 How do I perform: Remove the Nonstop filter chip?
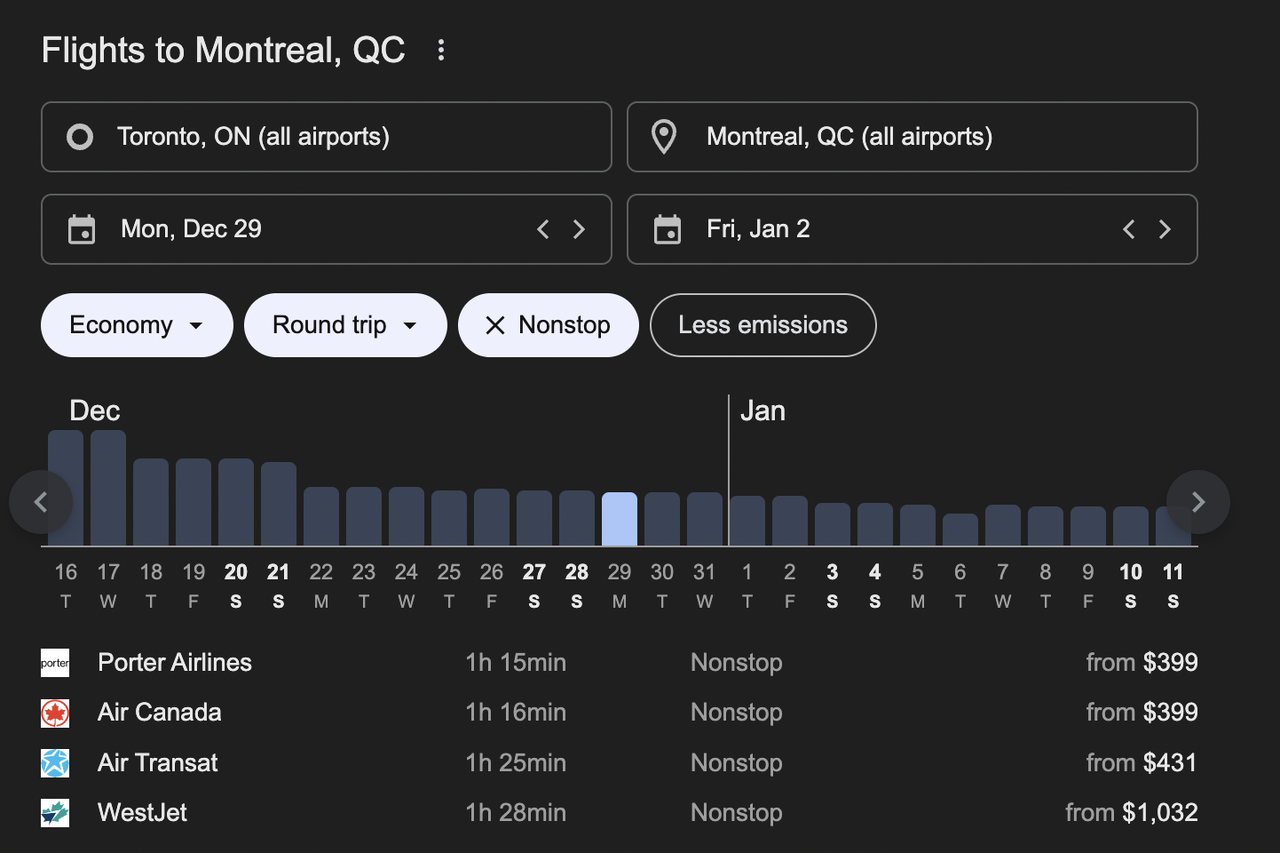(x=495, y=325)
